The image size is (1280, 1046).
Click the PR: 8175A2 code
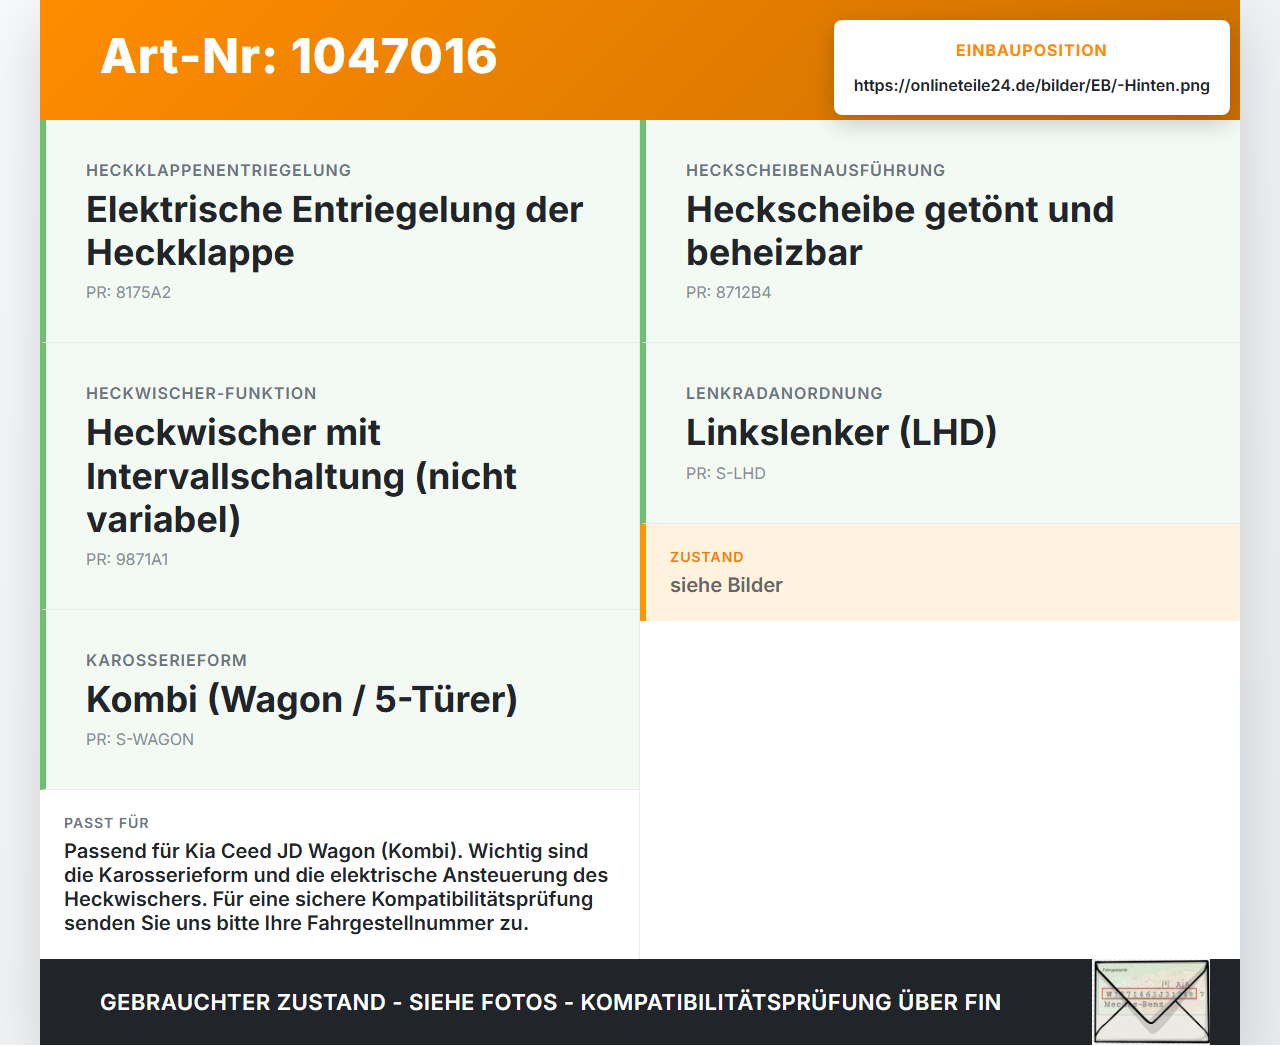[x=128, y=293]
